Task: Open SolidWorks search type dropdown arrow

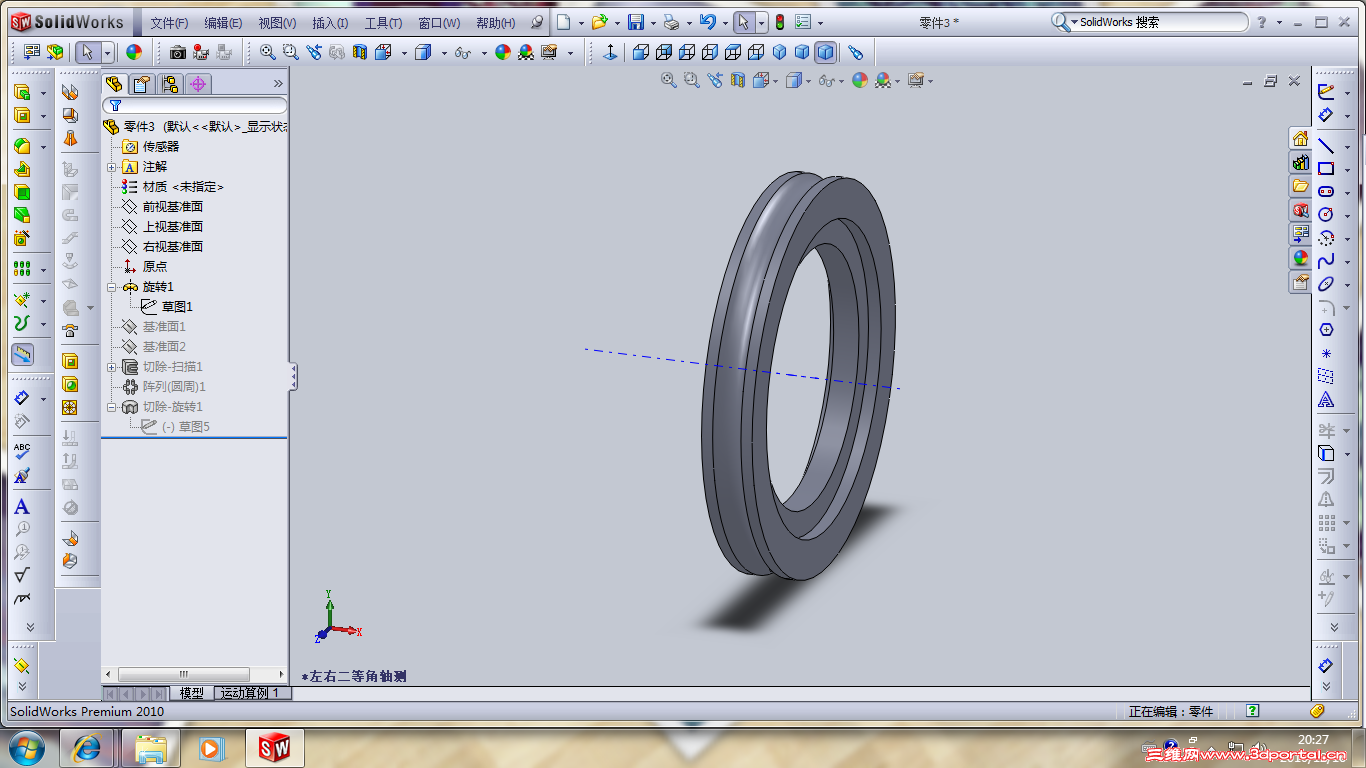Action: point(1075,23)
